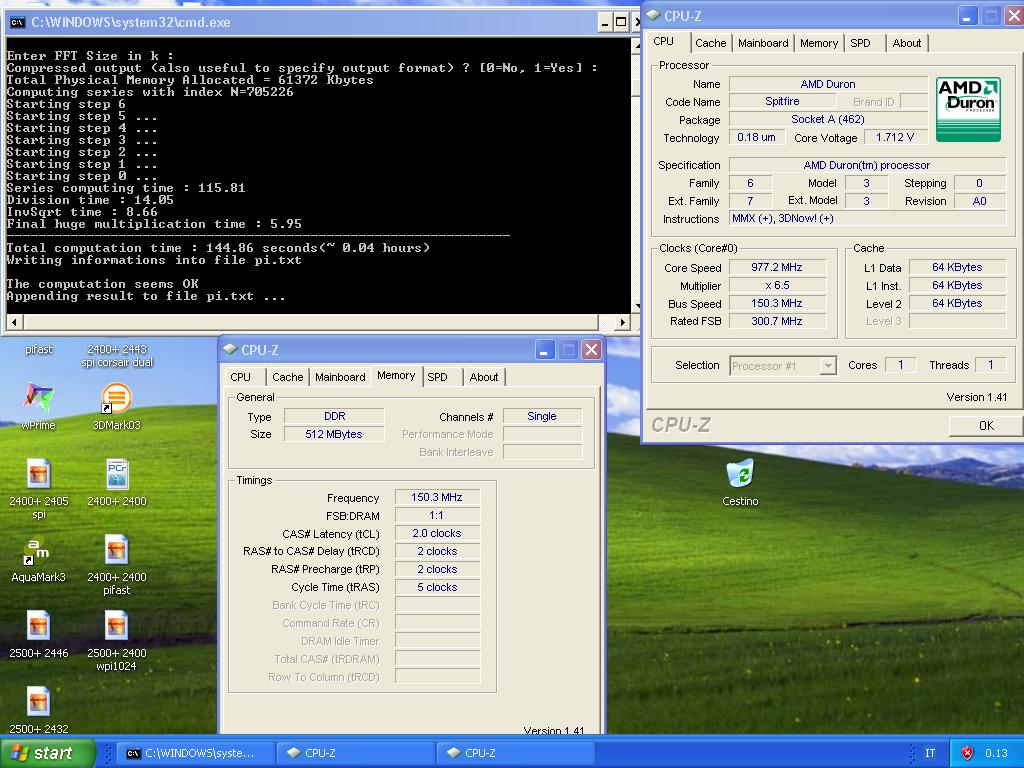Click the taskbar clock showing 0.13

coord(996,753)
